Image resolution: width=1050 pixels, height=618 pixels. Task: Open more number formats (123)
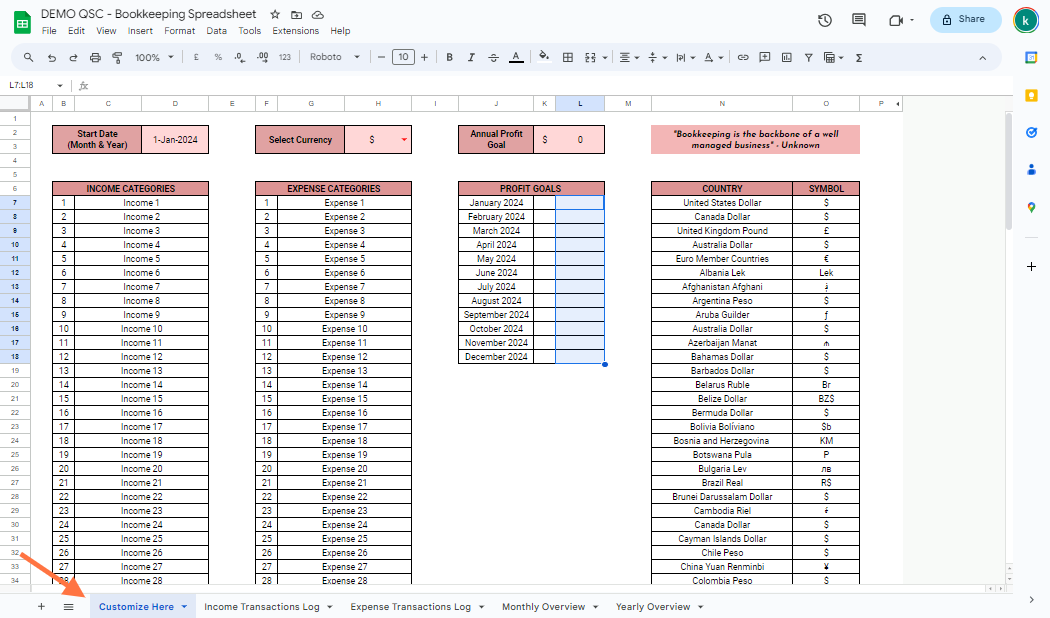pyautogui.click(x=285, y=58)
